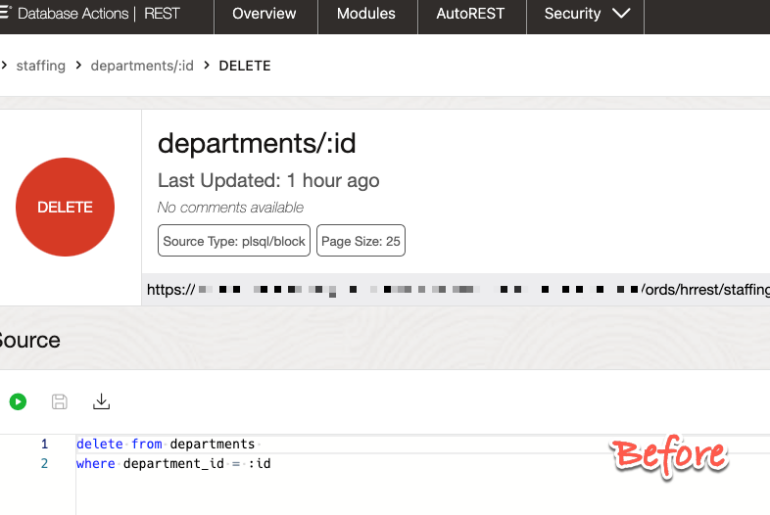Click the red DELETE method circle
The width and height of the screenshot is (770, 515).
(x=65, y=207)
